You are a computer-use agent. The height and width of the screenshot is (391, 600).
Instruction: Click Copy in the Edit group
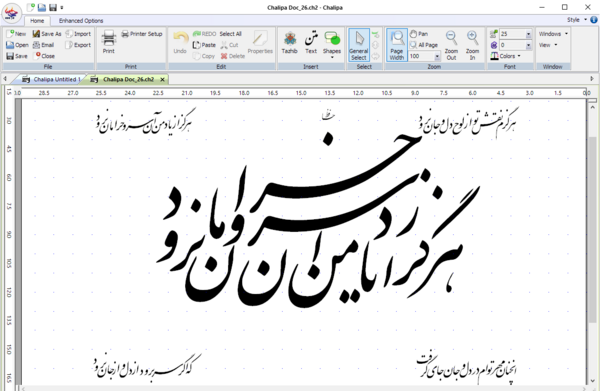204,56
